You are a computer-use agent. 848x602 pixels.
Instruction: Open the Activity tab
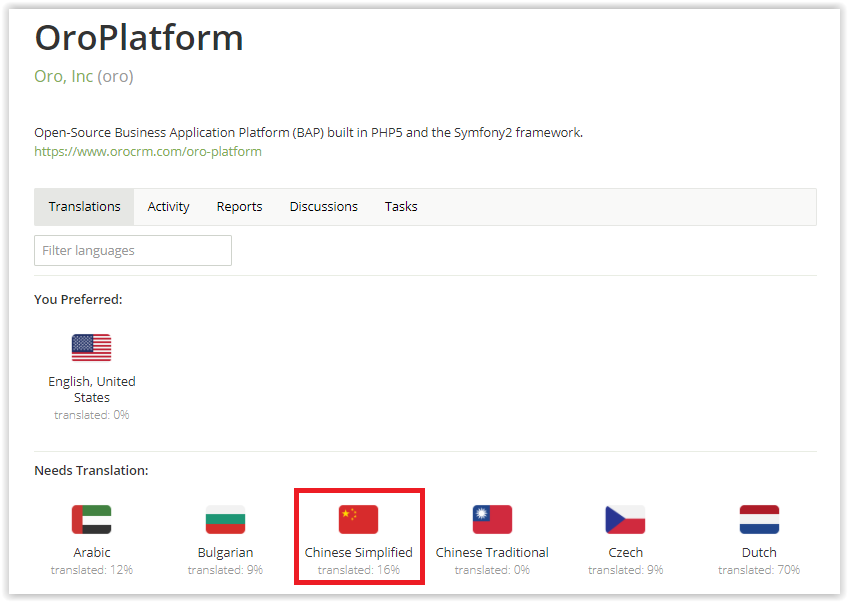pos(168,207)
